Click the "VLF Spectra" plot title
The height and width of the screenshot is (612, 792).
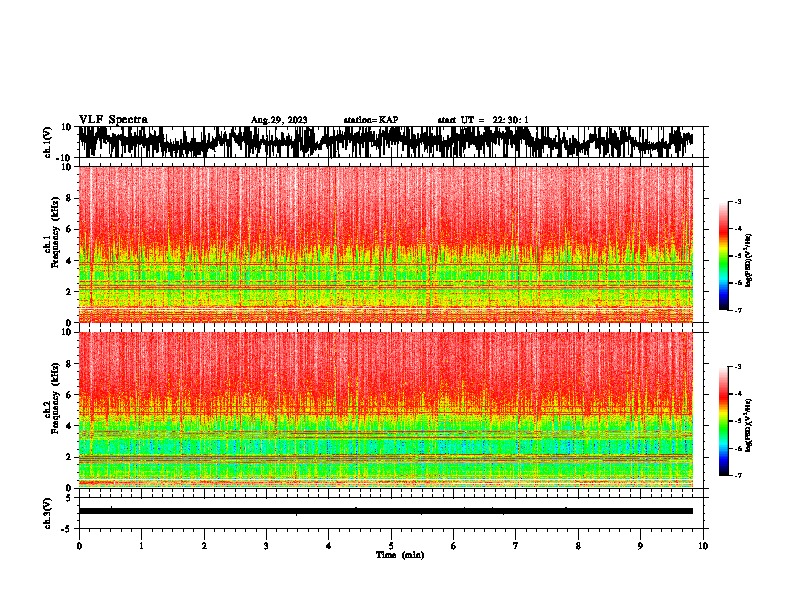(113, 119)
